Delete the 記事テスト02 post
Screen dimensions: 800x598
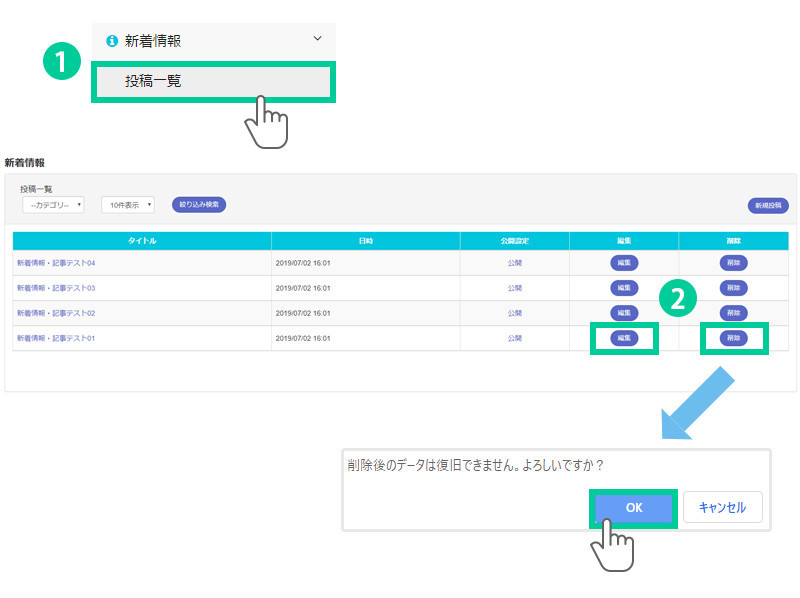point(733,313)
